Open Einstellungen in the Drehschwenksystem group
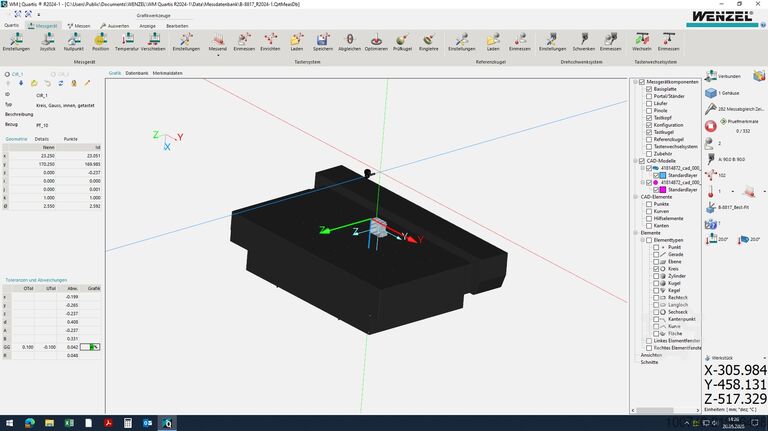The width and height of the screenshot is (768, 431). pyautogui.click(x=552, y=42)
